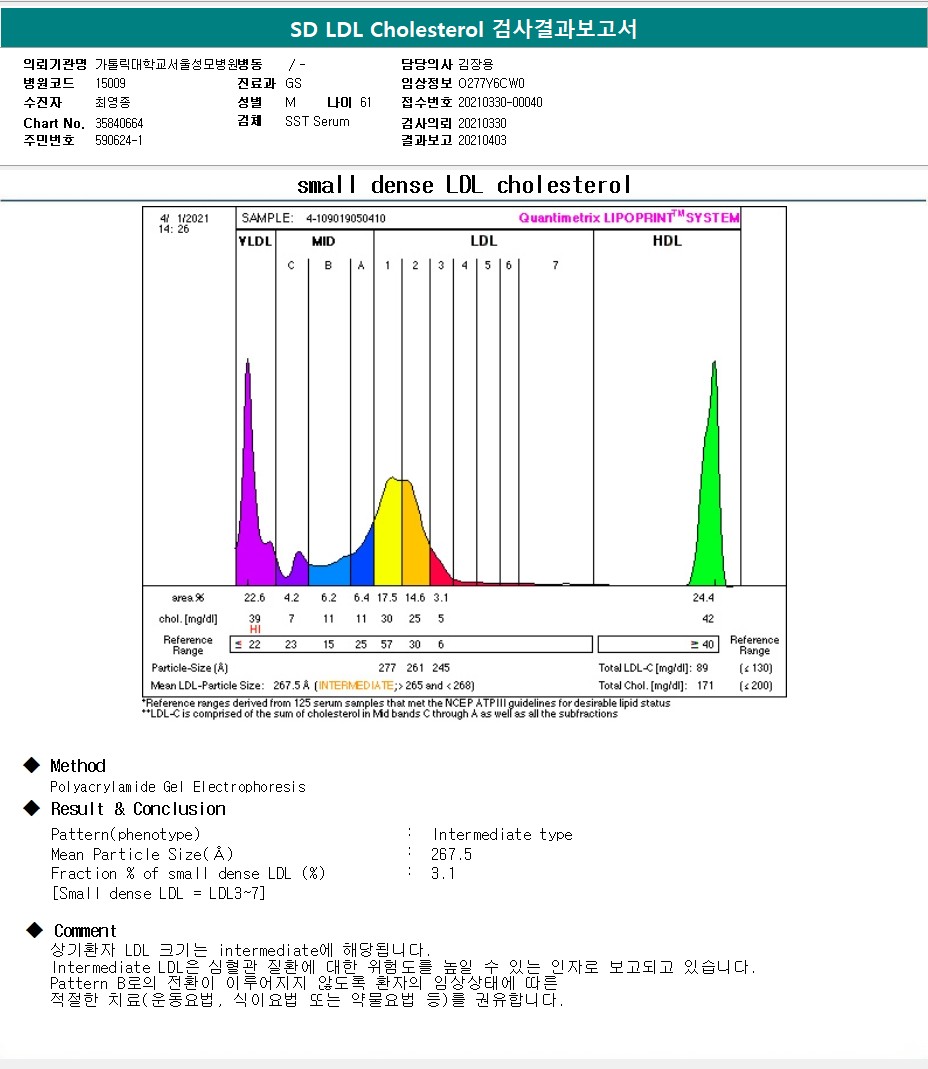Screen dimensions: 928x1069
Task: Click the age value 61
Action: click(366, 102)
